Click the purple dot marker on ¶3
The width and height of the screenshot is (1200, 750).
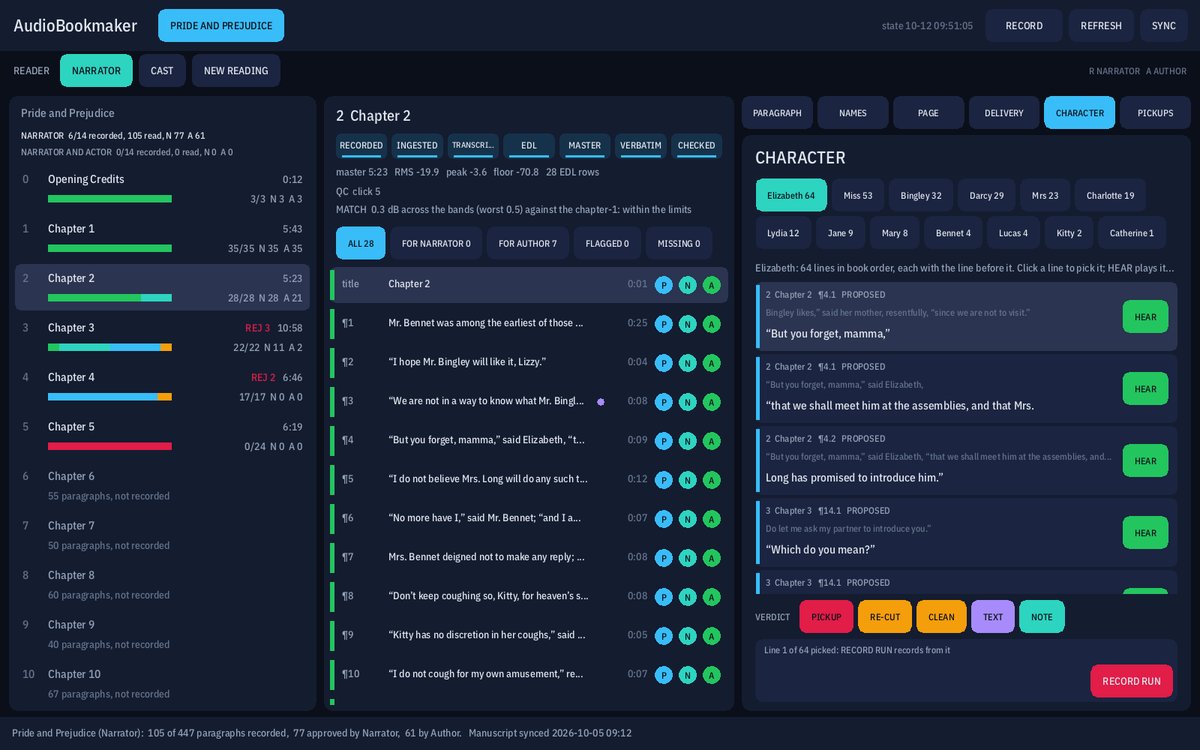600,401
